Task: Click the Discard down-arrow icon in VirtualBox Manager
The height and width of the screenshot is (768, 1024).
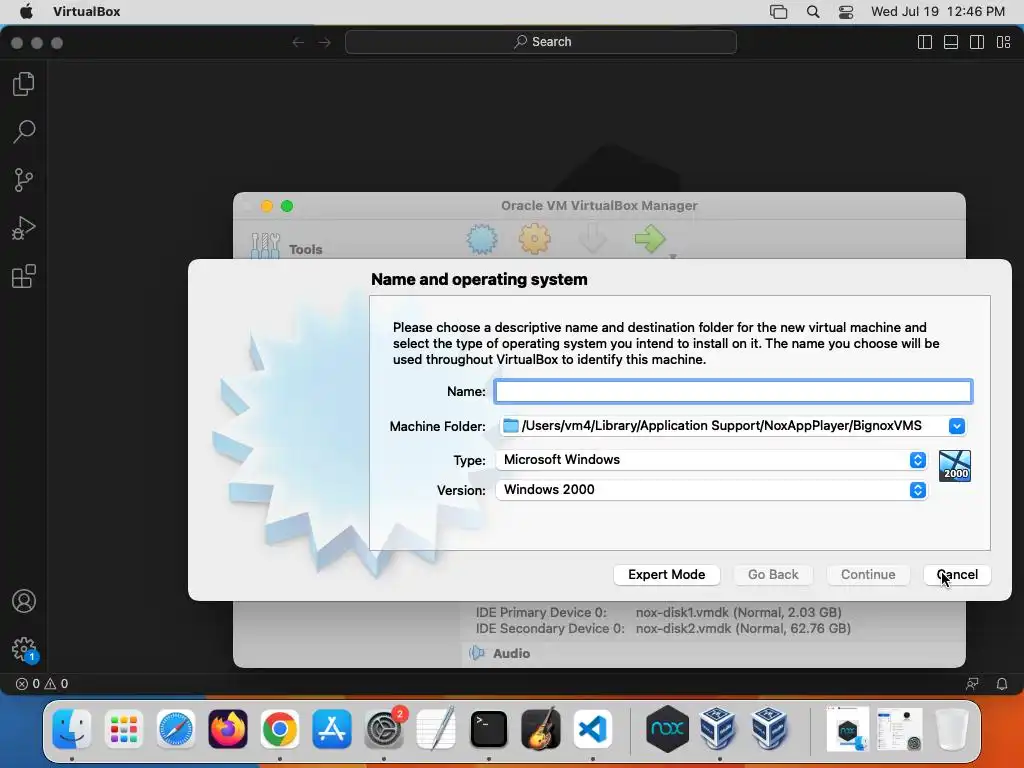Action: tap(593, 239)
